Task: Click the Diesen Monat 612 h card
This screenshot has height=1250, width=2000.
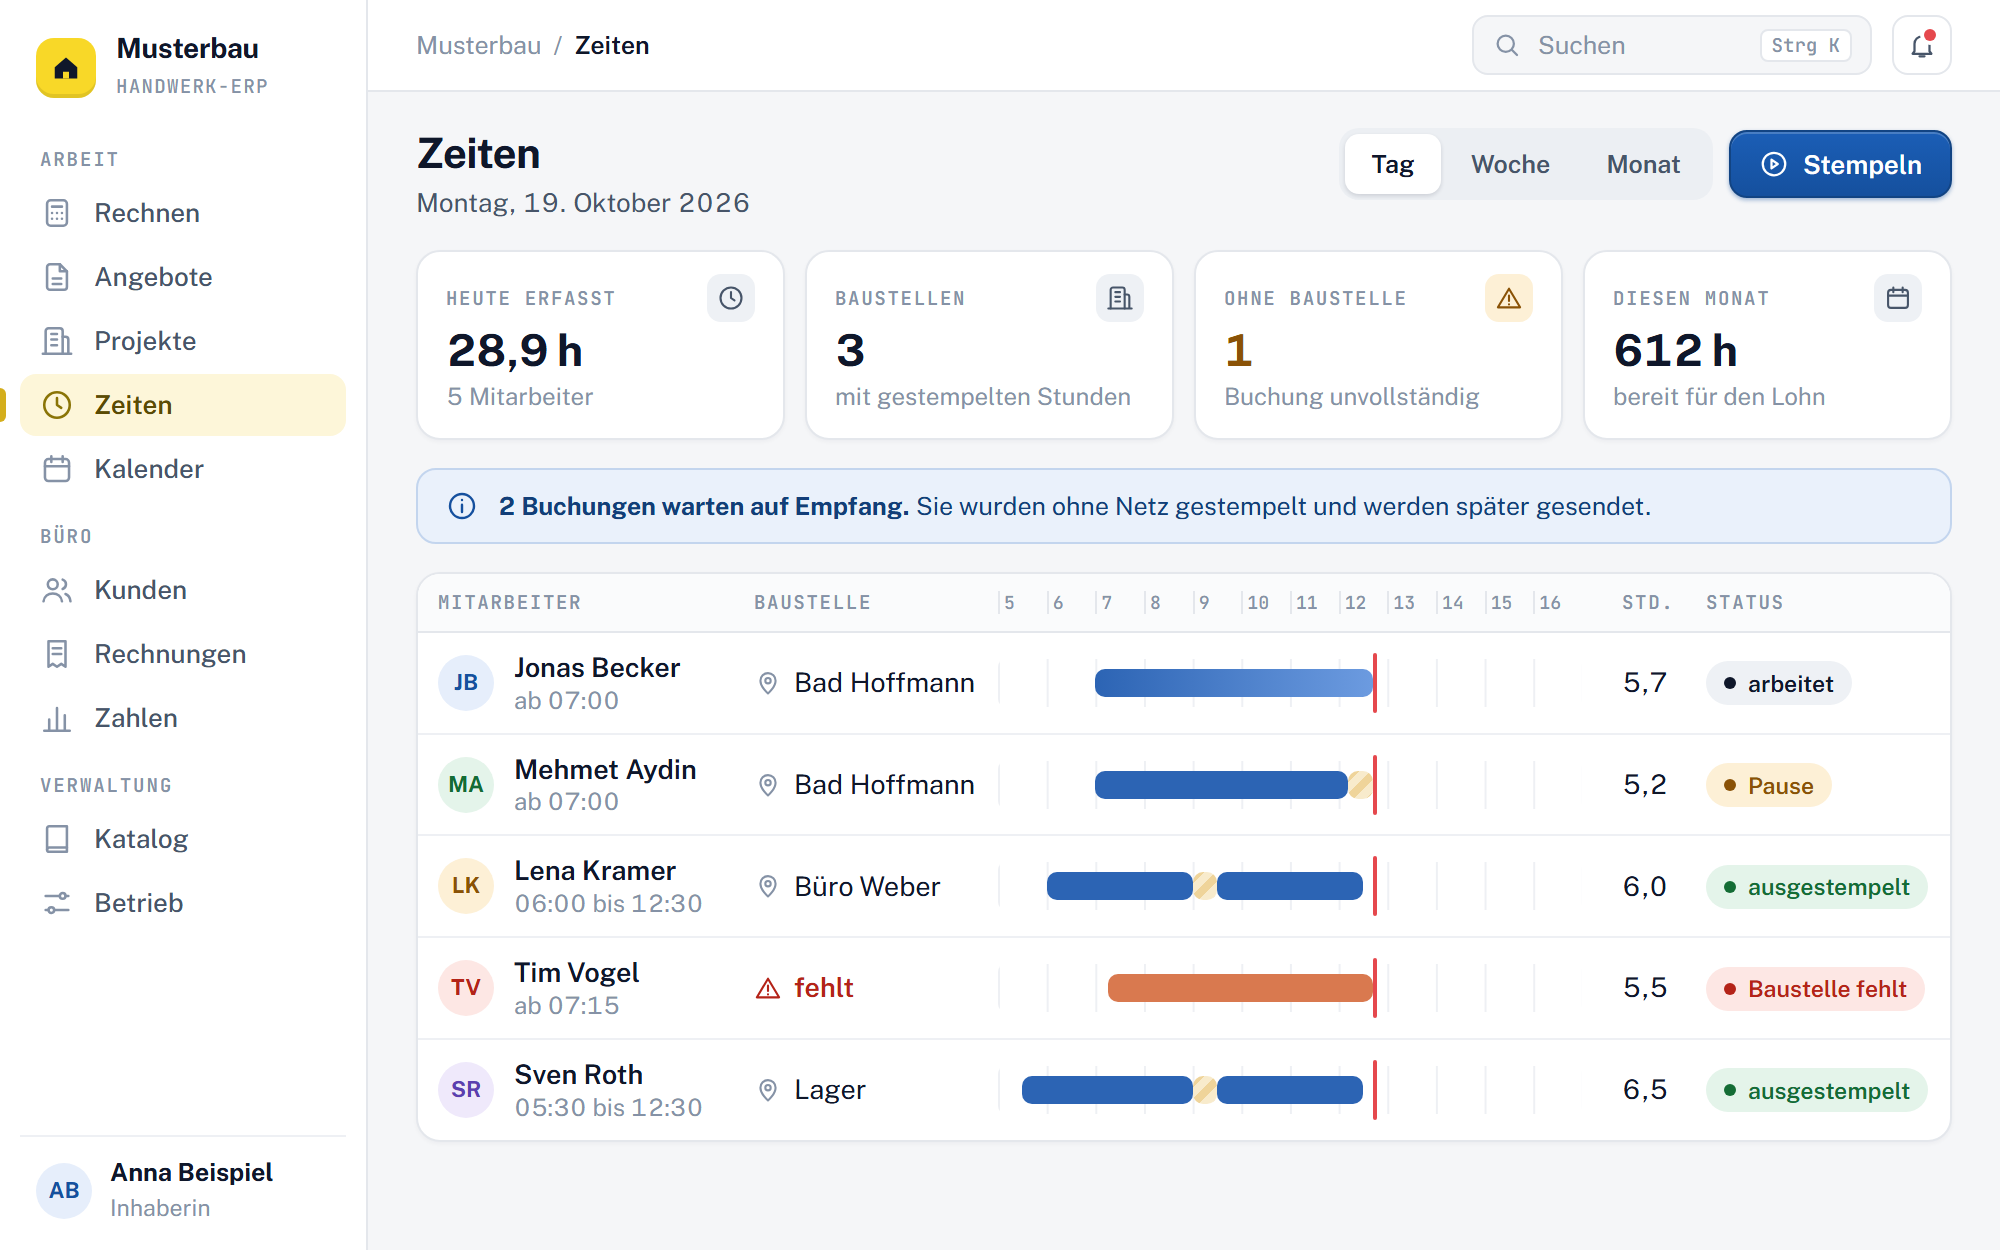Action: (1767, 345)
